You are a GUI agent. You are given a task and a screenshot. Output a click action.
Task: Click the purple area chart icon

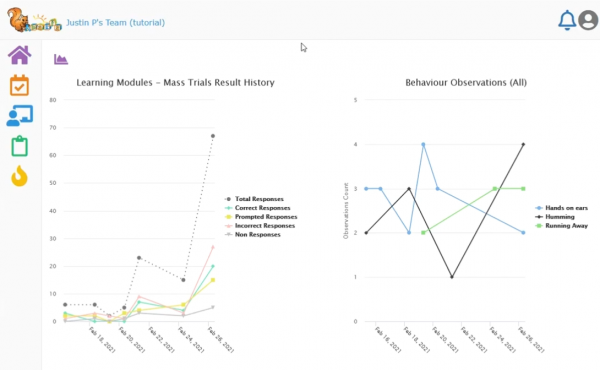coord(61,59)
